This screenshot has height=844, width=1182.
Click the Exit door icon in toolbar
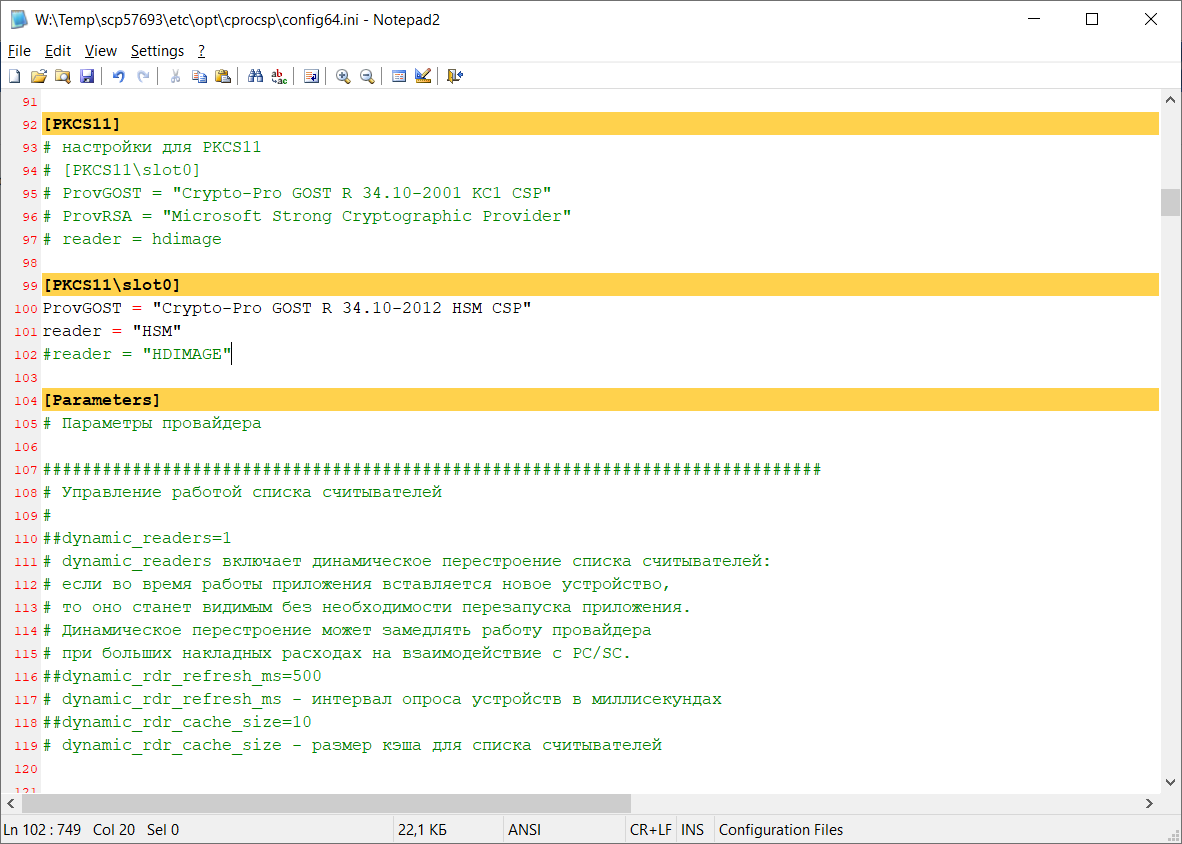pyautogui.click(x=455, y=76)
